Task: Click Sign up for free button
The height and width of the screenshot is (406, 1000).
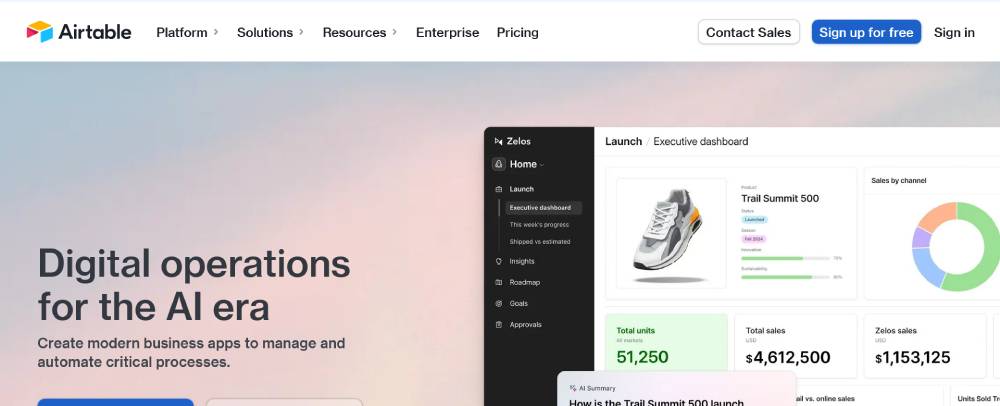Action: coord(866,32)
